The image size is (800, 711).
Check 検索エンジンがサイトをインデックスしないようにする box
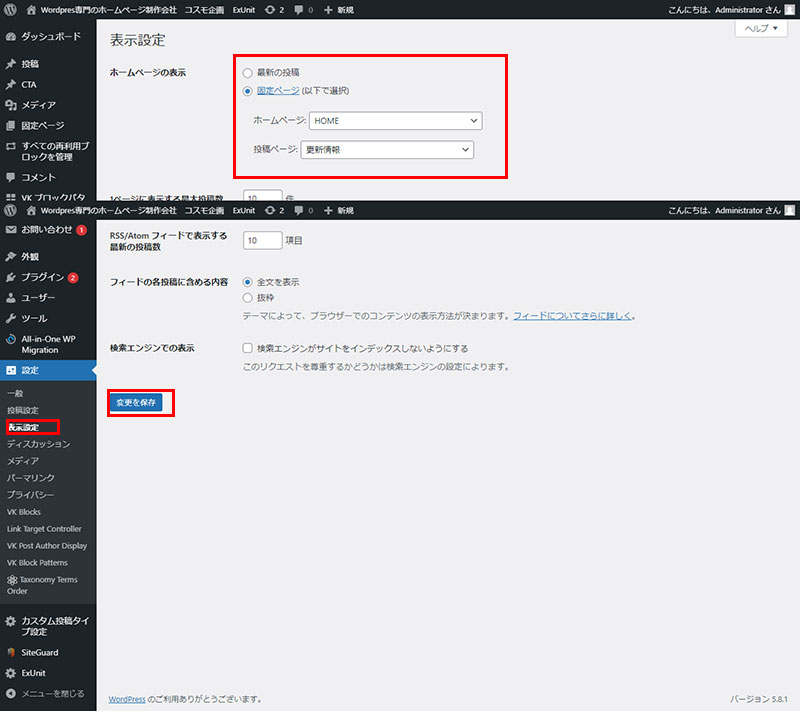[247, 349]
